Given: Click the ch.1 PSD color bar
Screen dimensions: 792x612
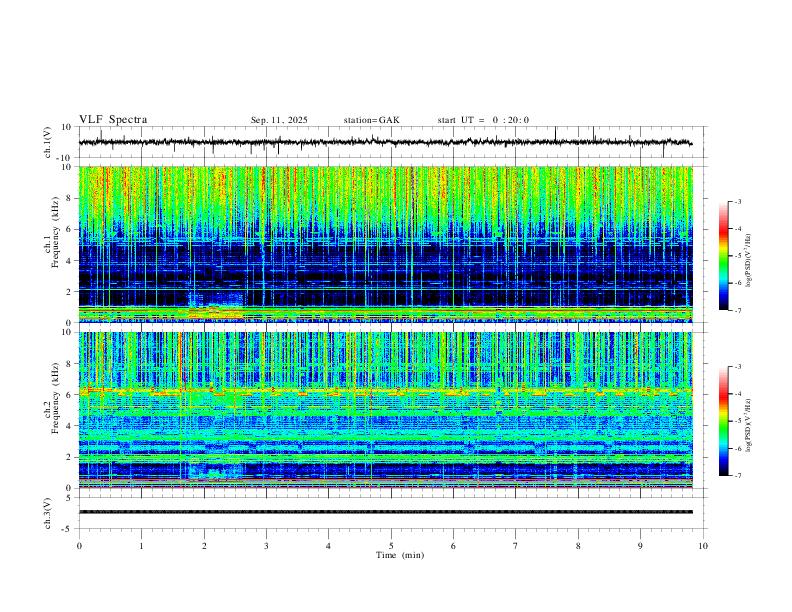Looking at the screenshot, I should (724, 256).
